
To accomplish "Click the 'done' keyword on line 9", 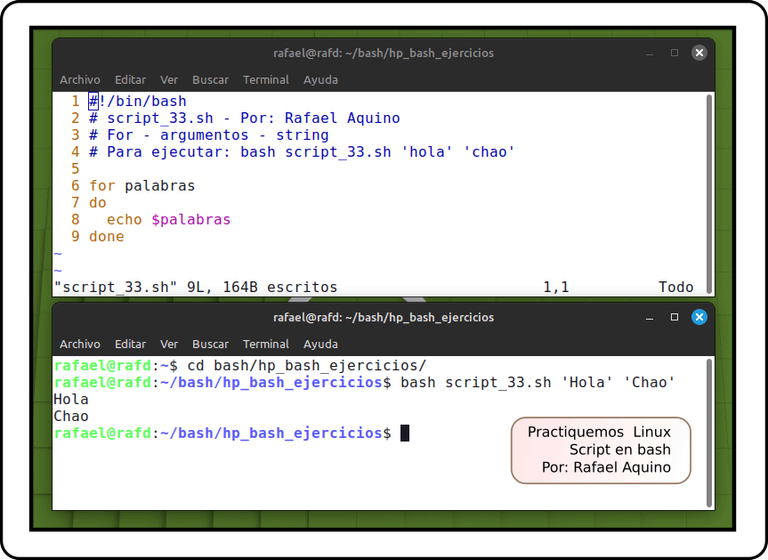I will pyautogui.click(x=106, y=237).
